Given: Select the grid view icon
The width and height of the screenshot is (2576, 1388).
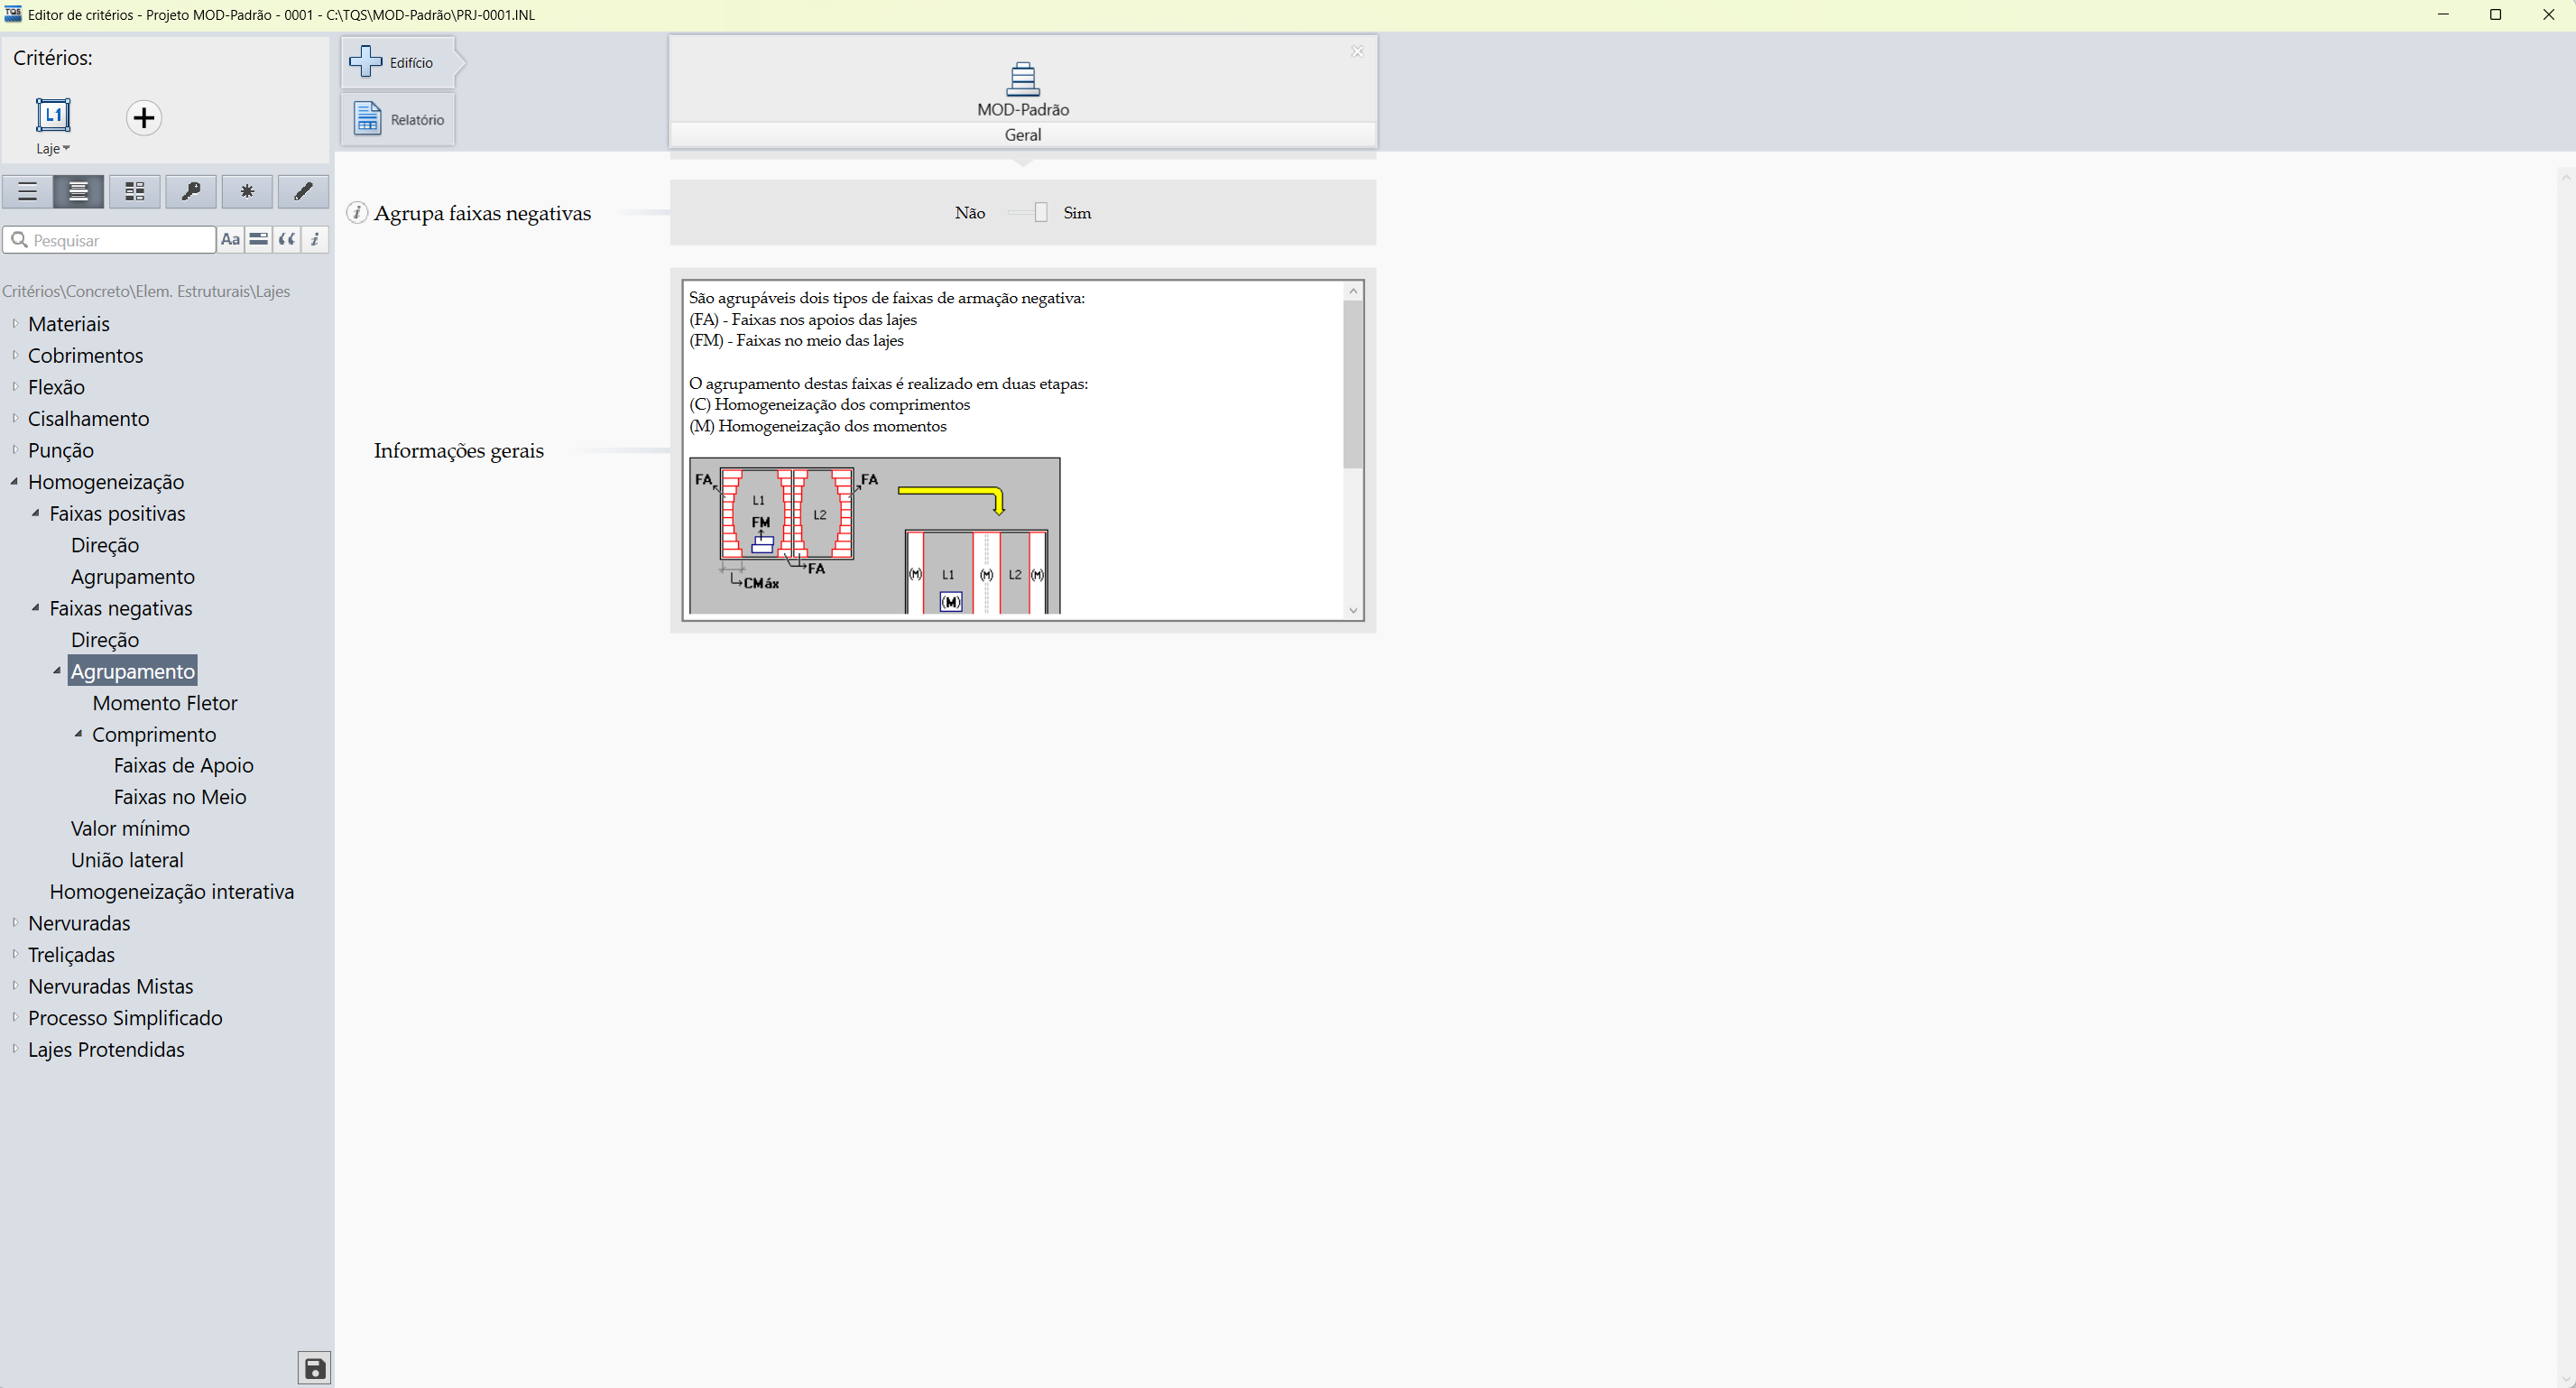Looking at the screenshot, I should click(135, 191).
